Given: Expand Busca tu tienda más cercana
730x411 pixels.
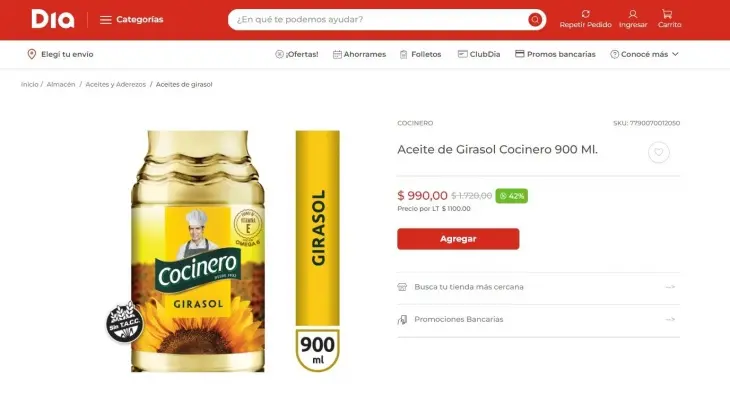Looking at the screenshot, I should coord(538,287).
